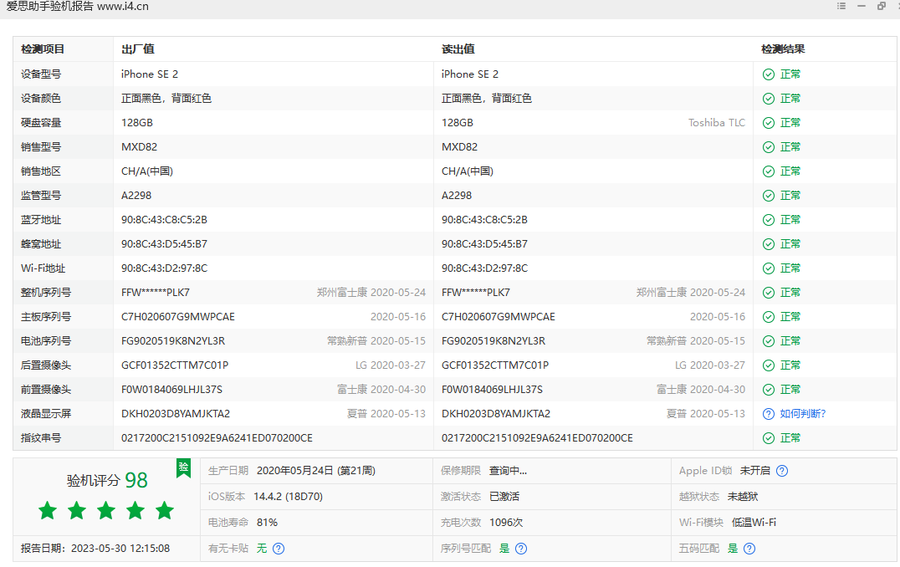Viewport: 900px width, 567px height.
Task: Click the 检测项目 column header
Action: [x=42, y=49]
